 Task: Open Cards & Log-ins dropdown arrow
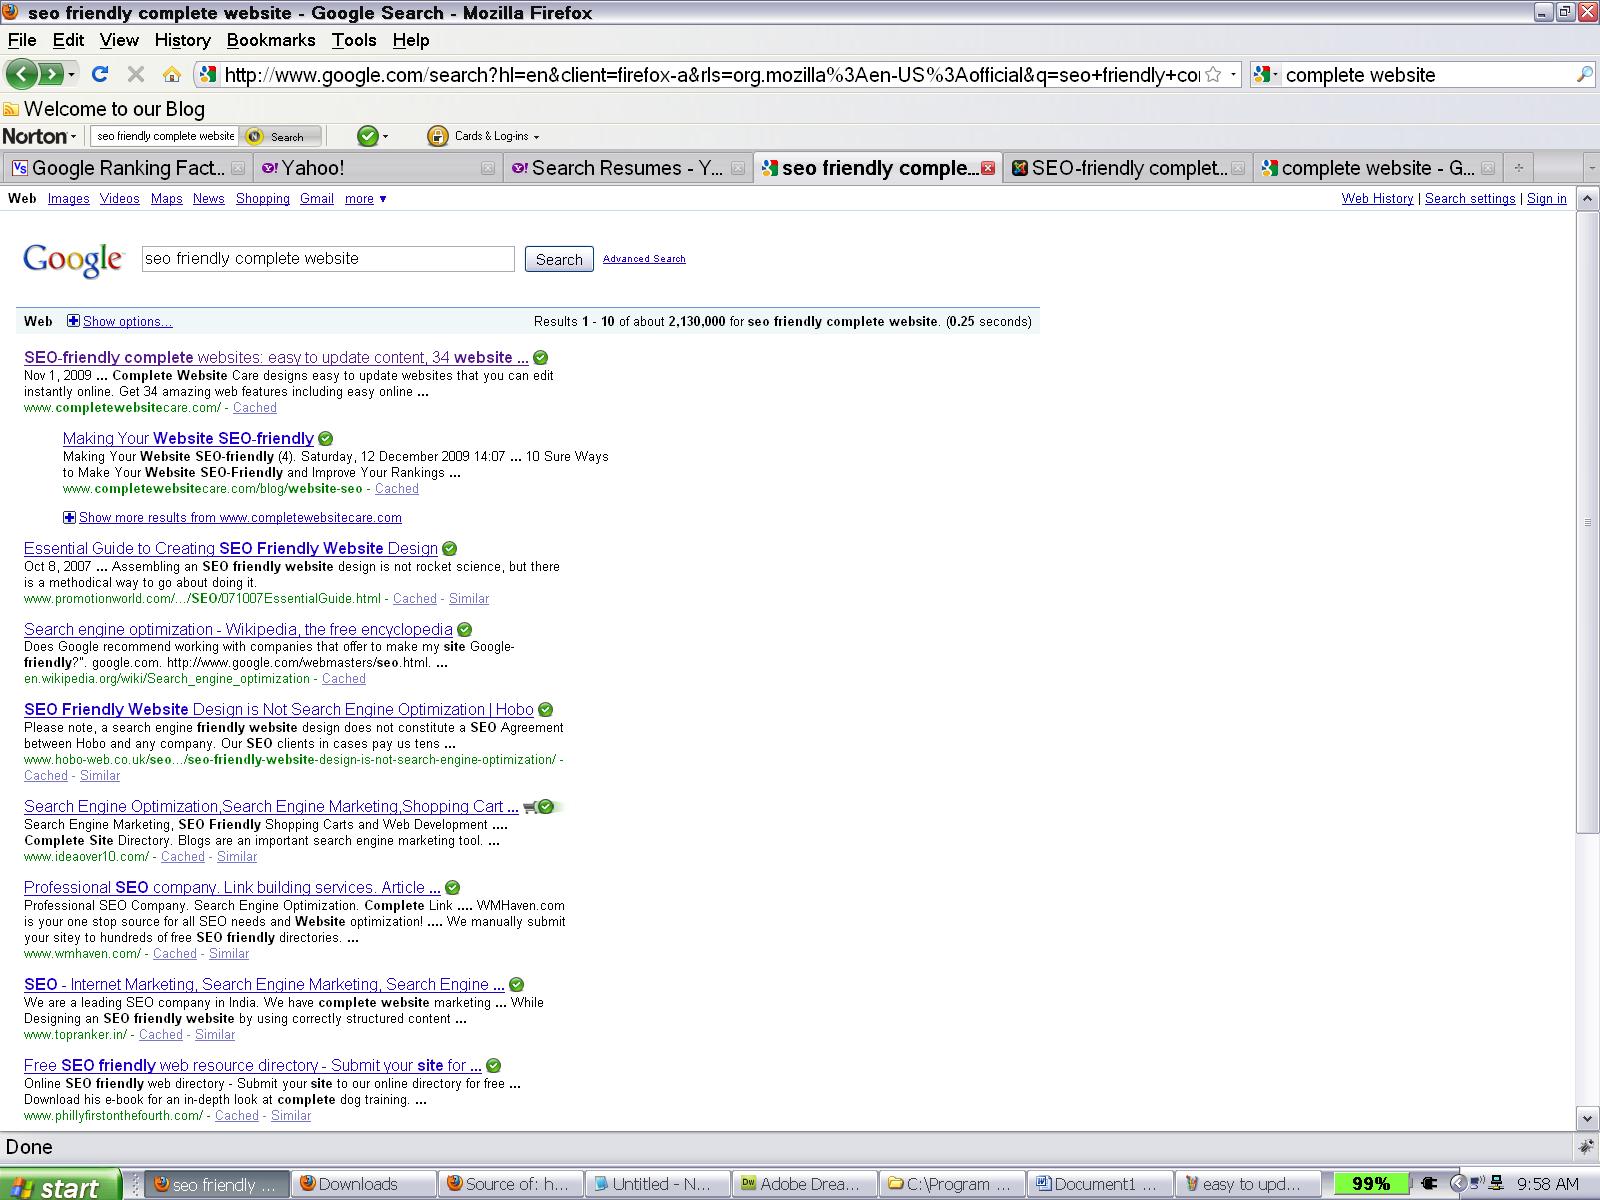click(x=537, y=137)
